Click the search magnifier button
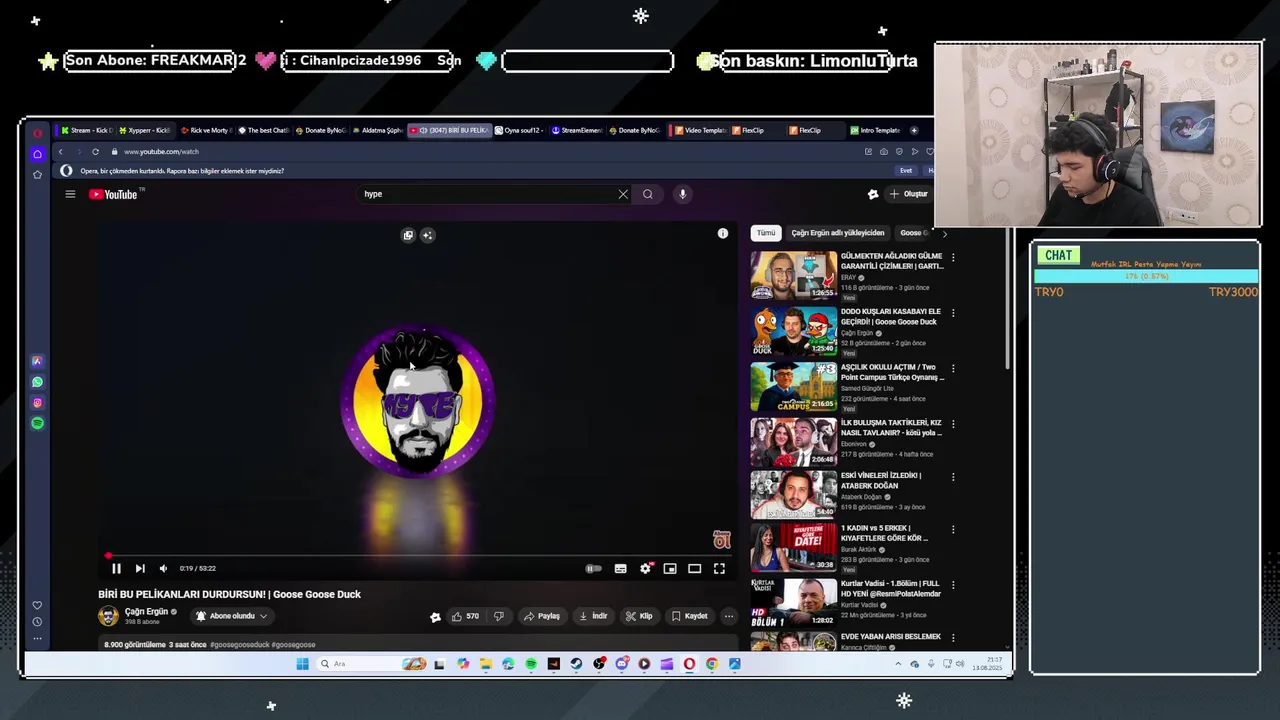Image resolution: width=1280 pixels, height=720 pixels. point(648,194)
